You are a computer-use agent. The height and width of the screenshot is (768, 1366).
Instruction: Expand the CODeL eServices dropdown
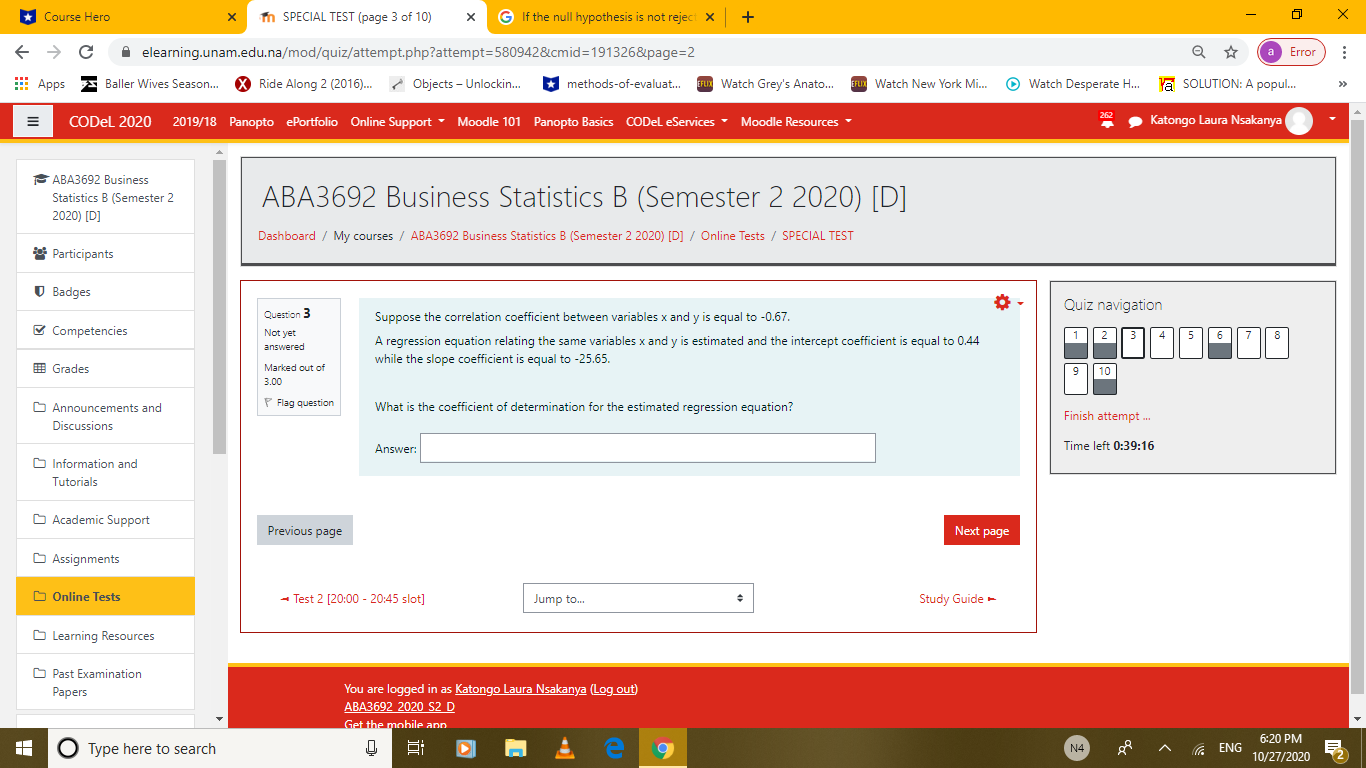[x=677, y=122]
